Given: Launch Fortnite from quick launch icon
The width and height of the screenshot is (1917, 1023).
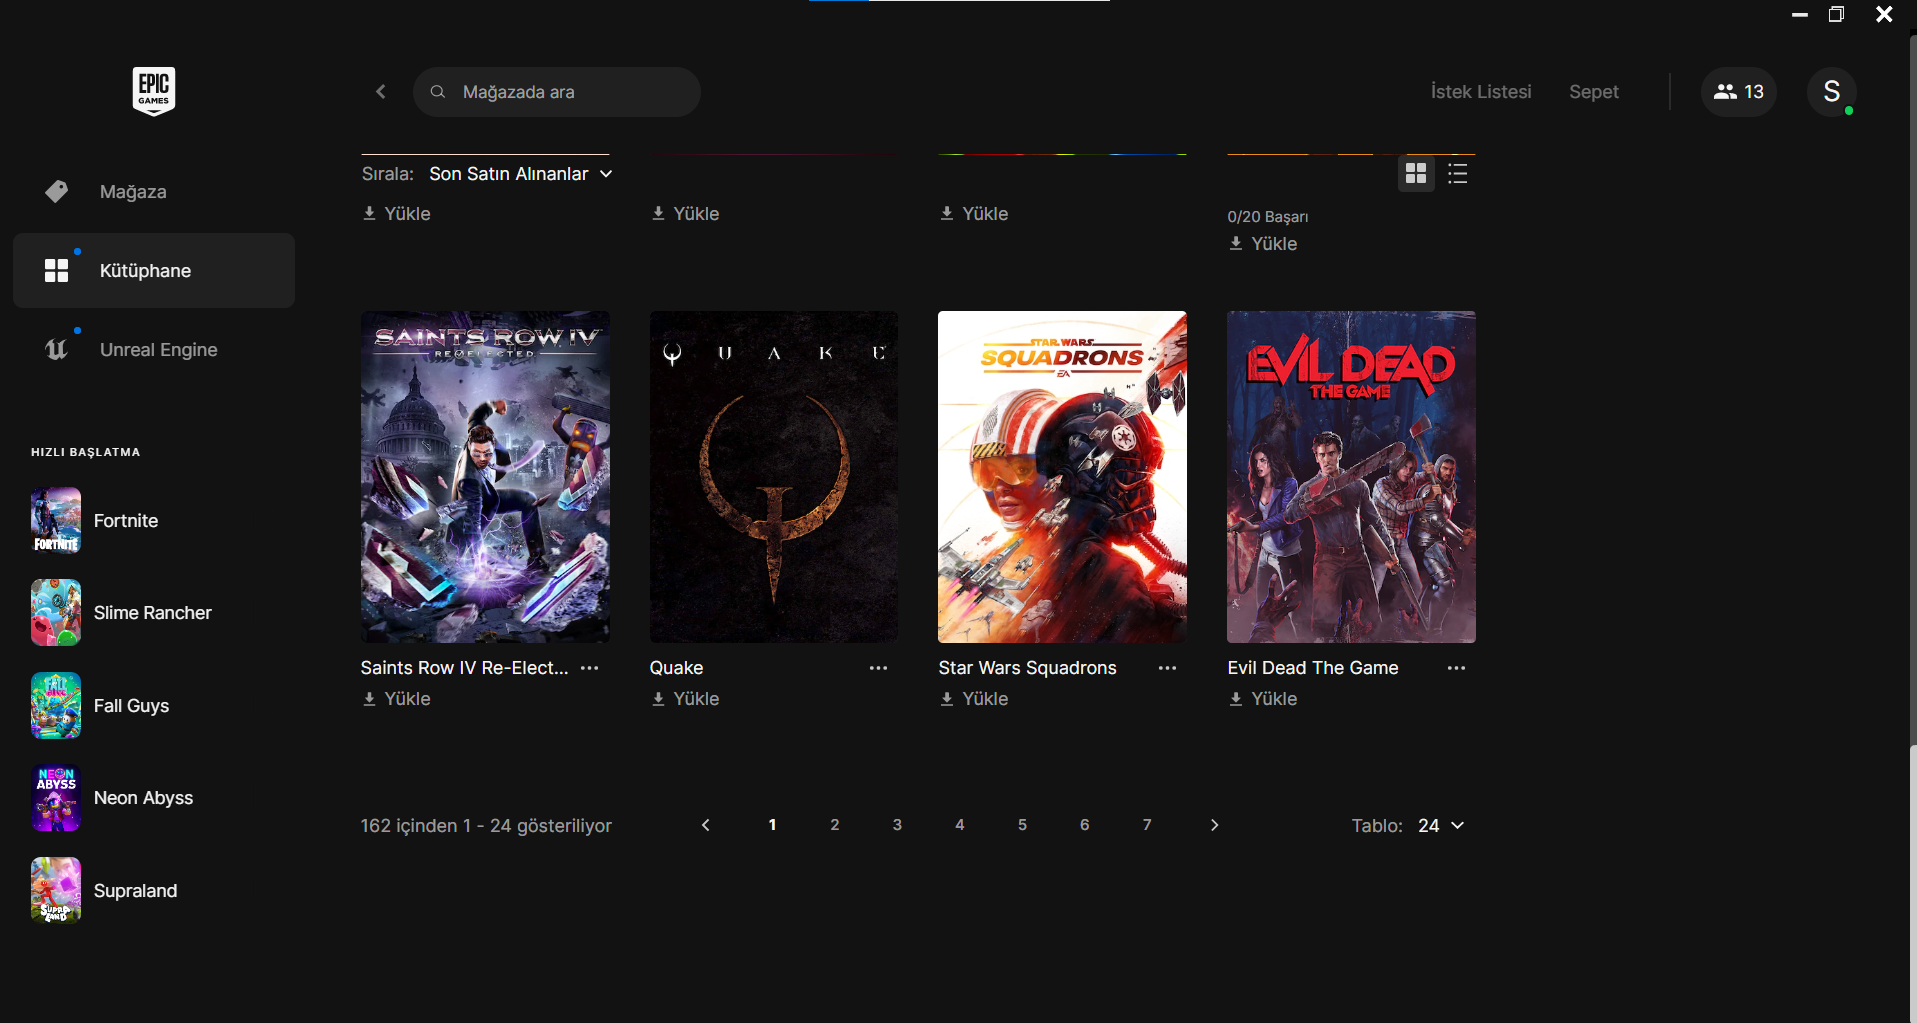Looking at the screenshot, I should click(x=56, y=521).
